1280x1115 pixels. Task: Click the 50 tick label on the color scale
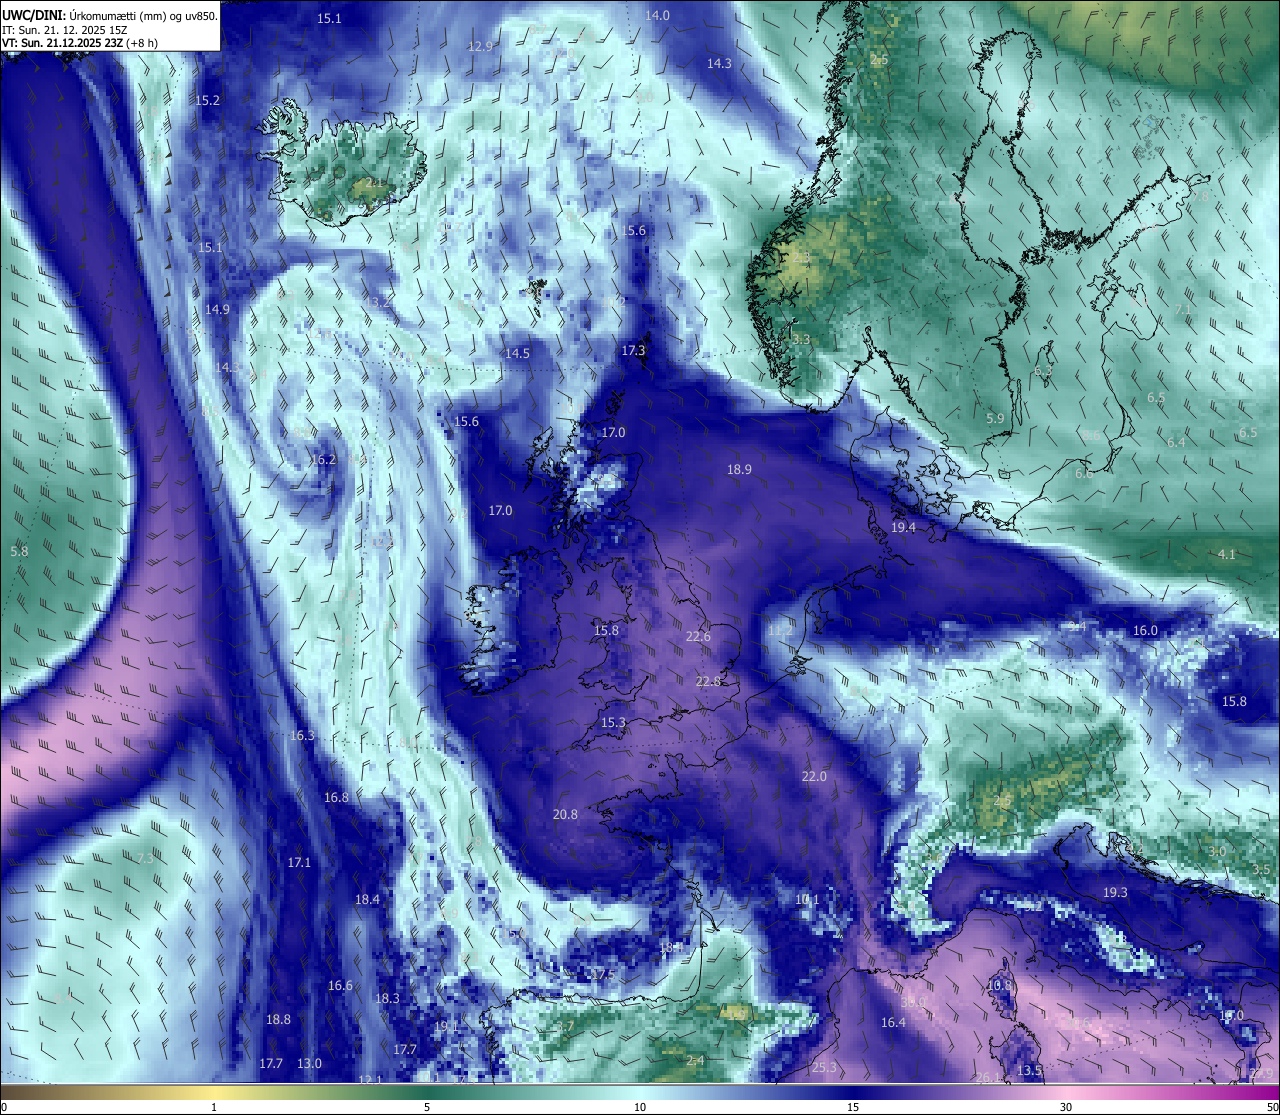[1272, 1107]
